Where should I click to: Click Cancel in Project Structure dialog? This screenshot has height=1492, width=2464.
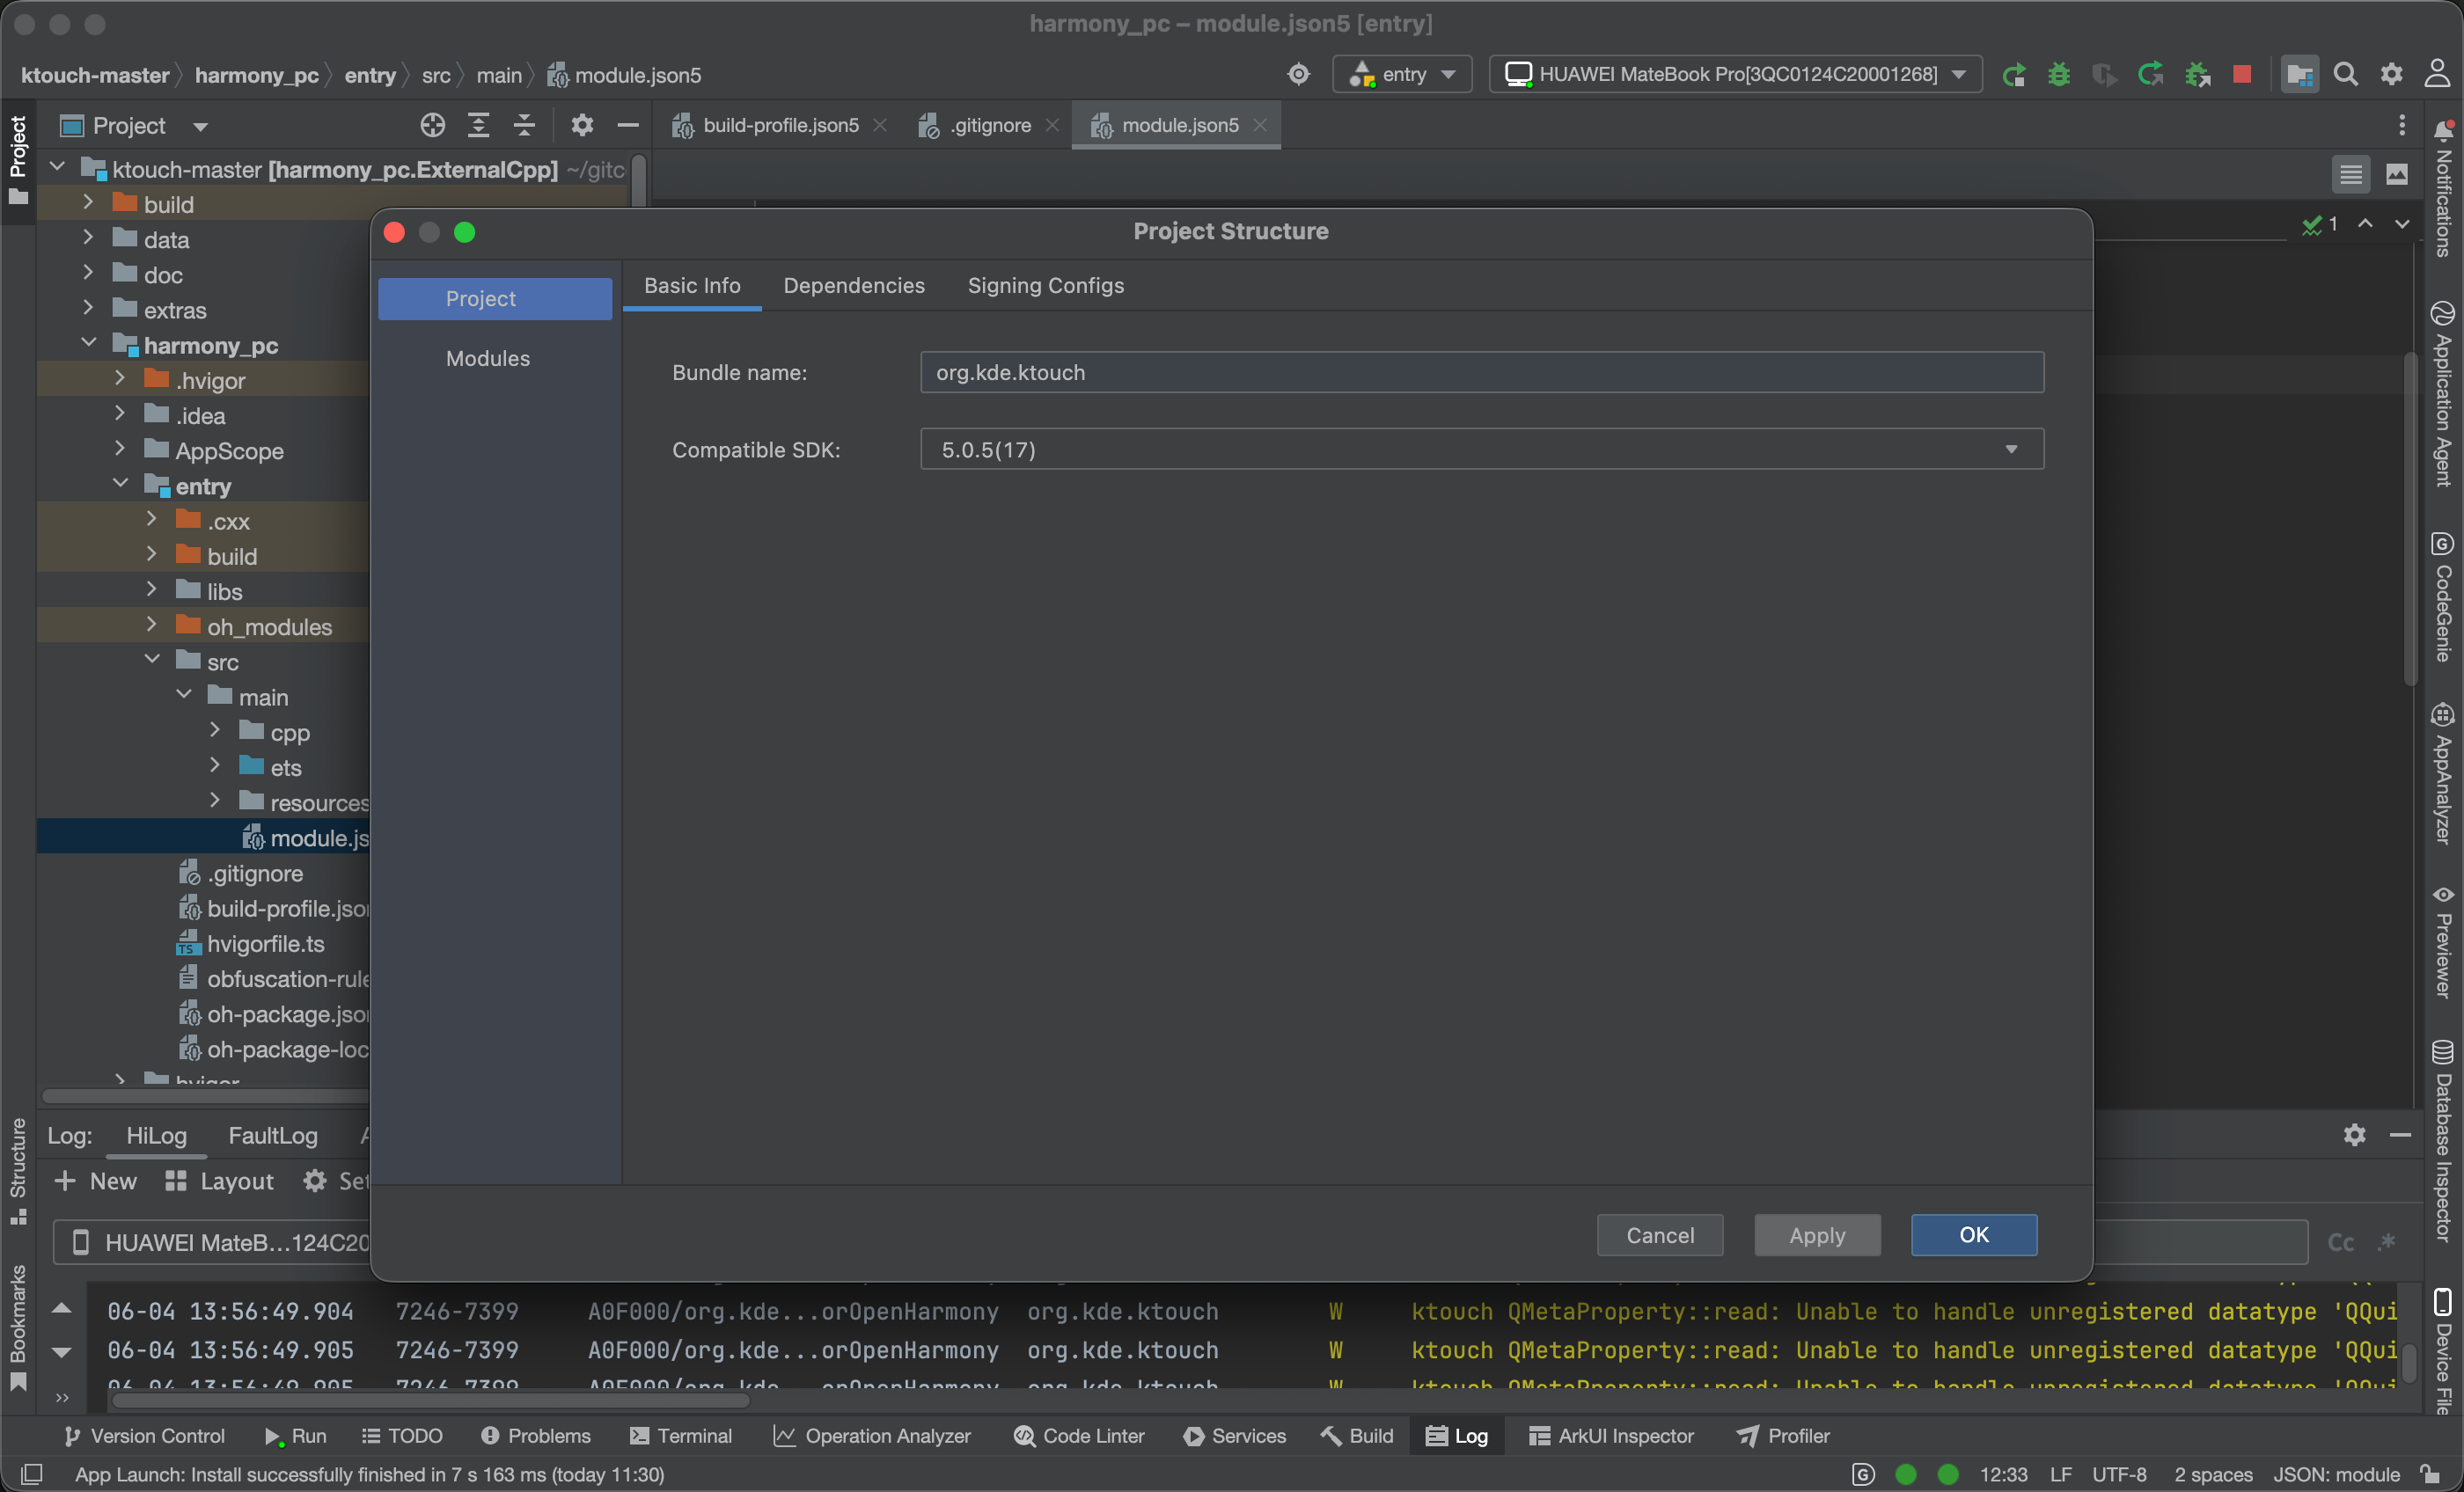pos(1659,1235)
